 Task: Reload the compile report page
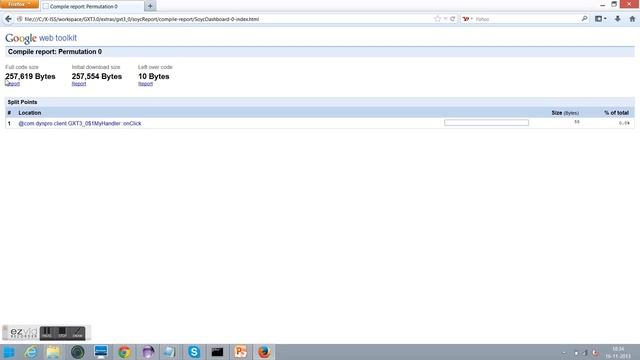tap(452, 19)
